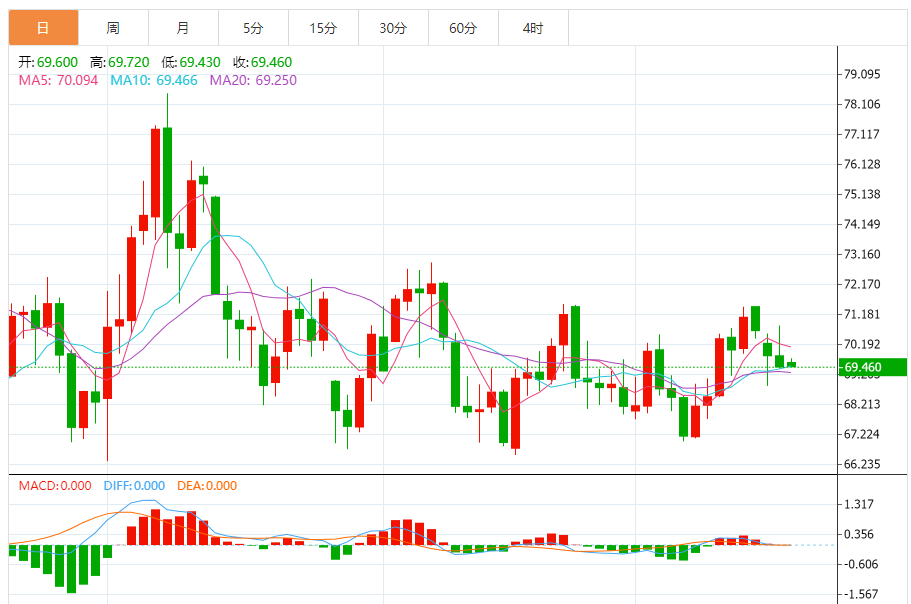This screenshot has height=604, width=911.
Task: Click the MA20: 69.250 indicator label
Action: [x=253, y=80]
